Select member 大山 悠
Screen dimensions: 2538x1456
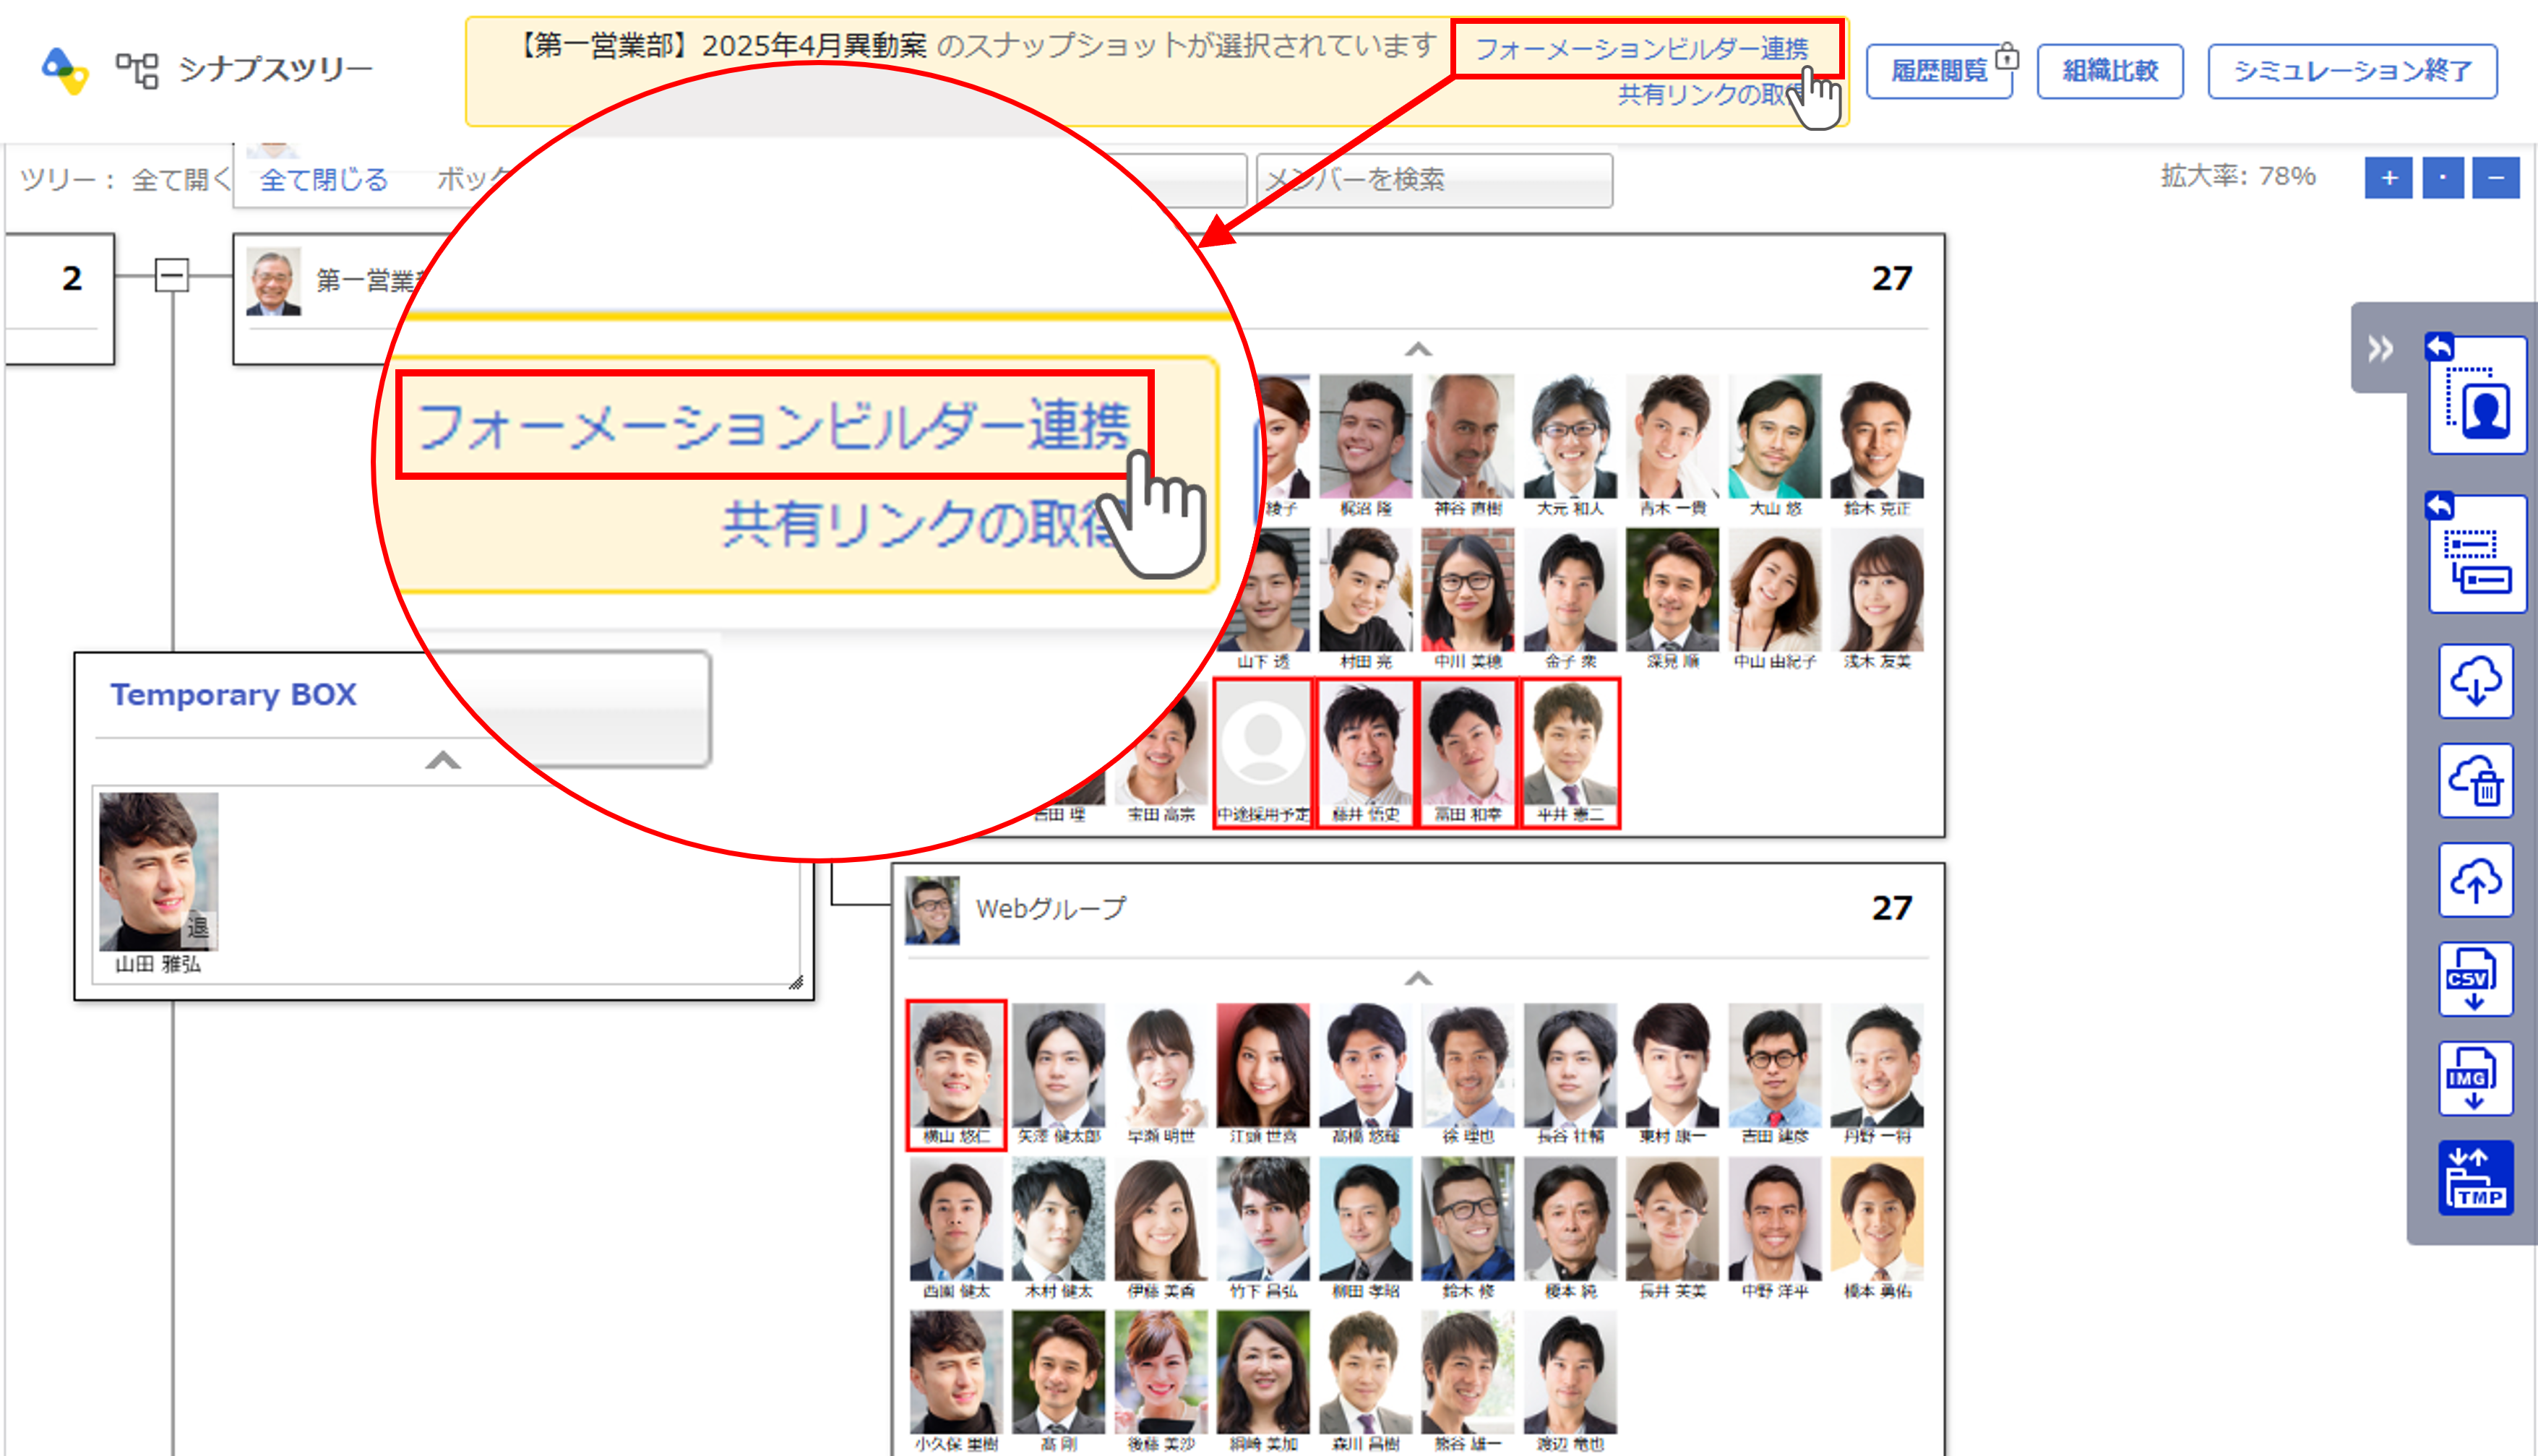[x=1775, y=446]
